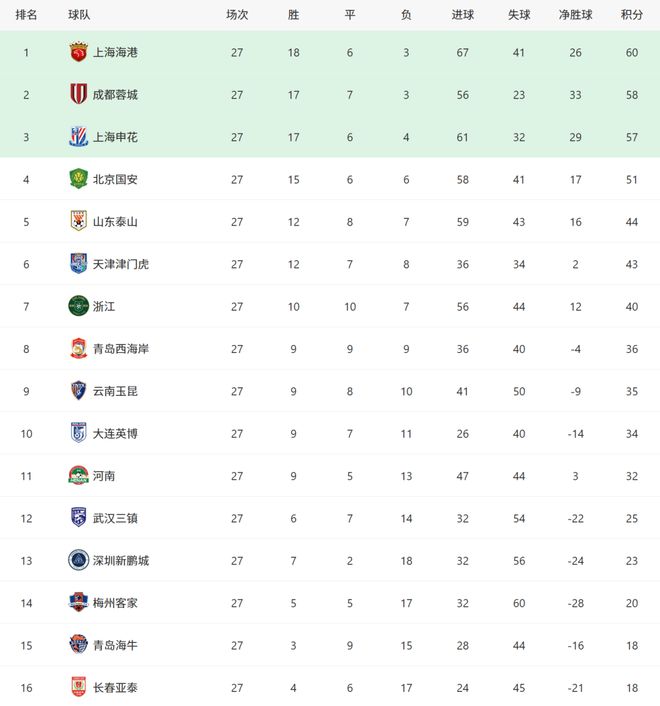660x706 pixels.
Task: Click the 青岛西海岸 red logo
Action: (x=78, y=348)
